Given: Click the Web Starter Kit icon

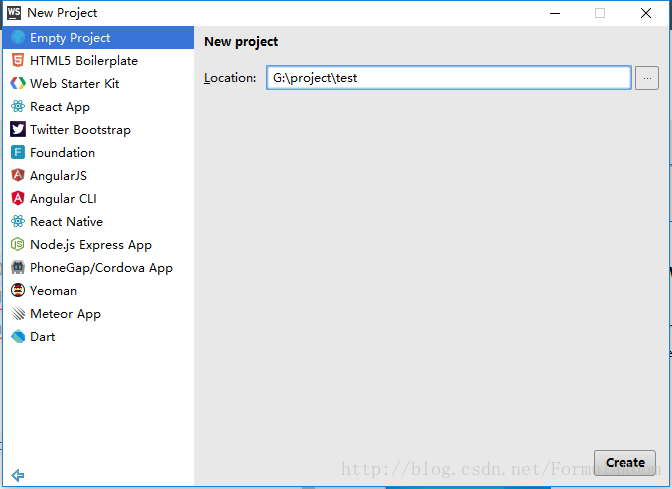Looking at the screenshot, I should click(18, 83).
